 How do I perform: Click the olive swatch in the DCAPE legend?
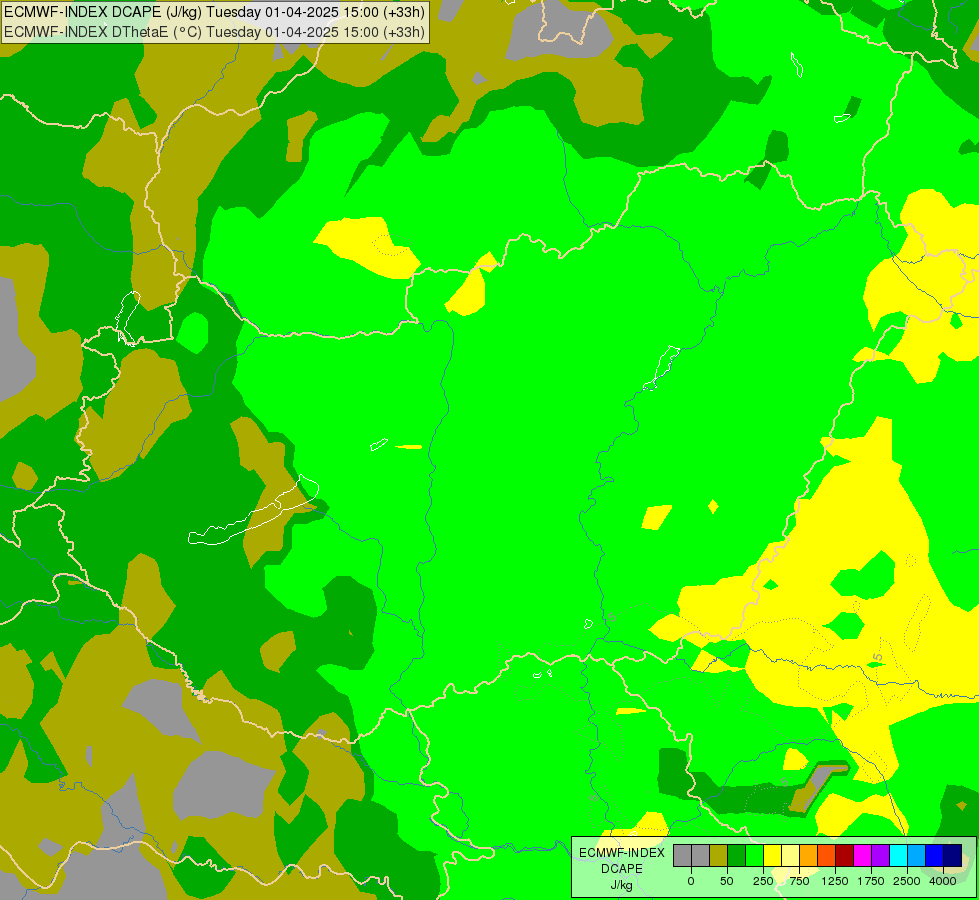click(x=719, y=855)
